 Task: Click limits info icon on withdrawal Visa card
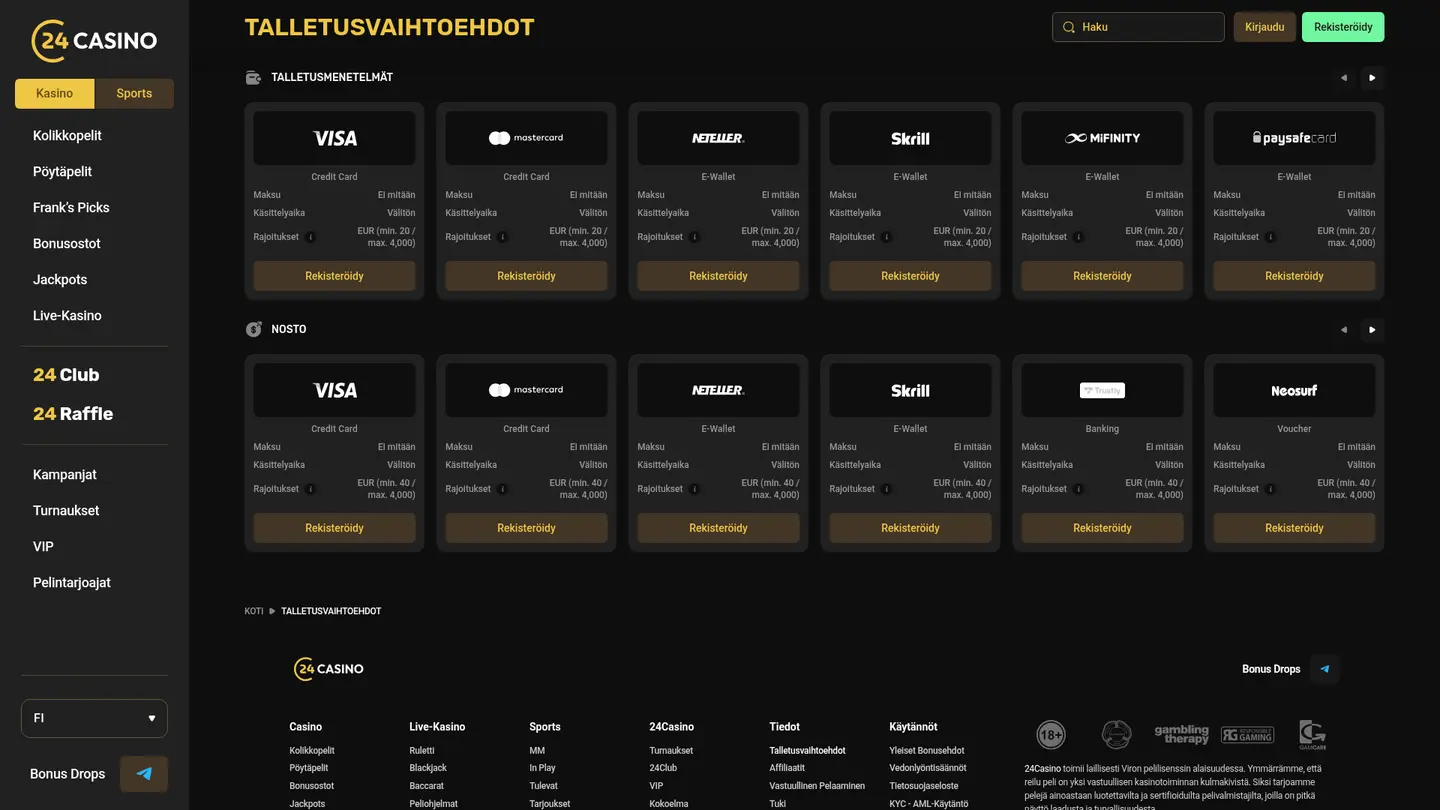(310, 489)
